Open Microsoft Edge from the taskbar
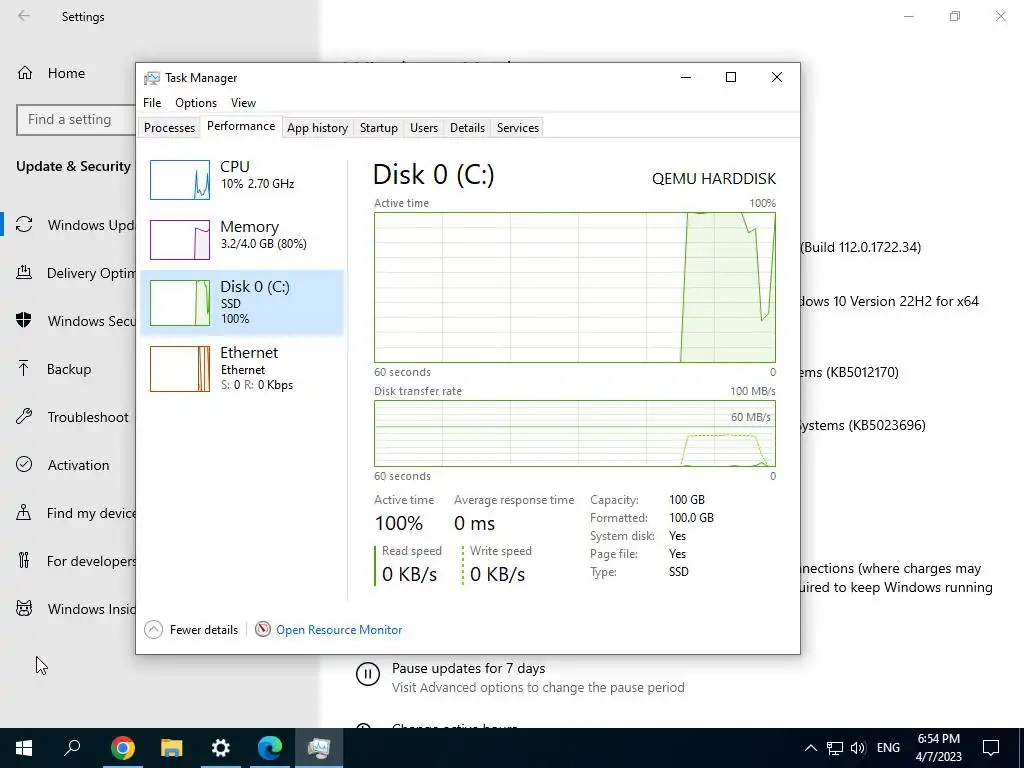The height and width of the screenshot is (768, 1024). click(270, 748)
